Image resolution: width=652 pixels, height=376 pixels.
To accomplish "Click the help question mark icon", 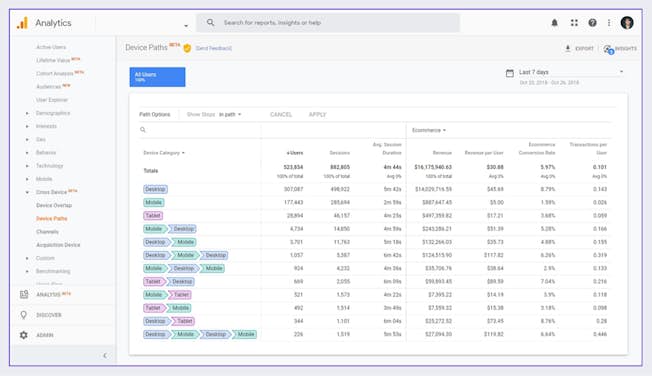I will point(593,23).
